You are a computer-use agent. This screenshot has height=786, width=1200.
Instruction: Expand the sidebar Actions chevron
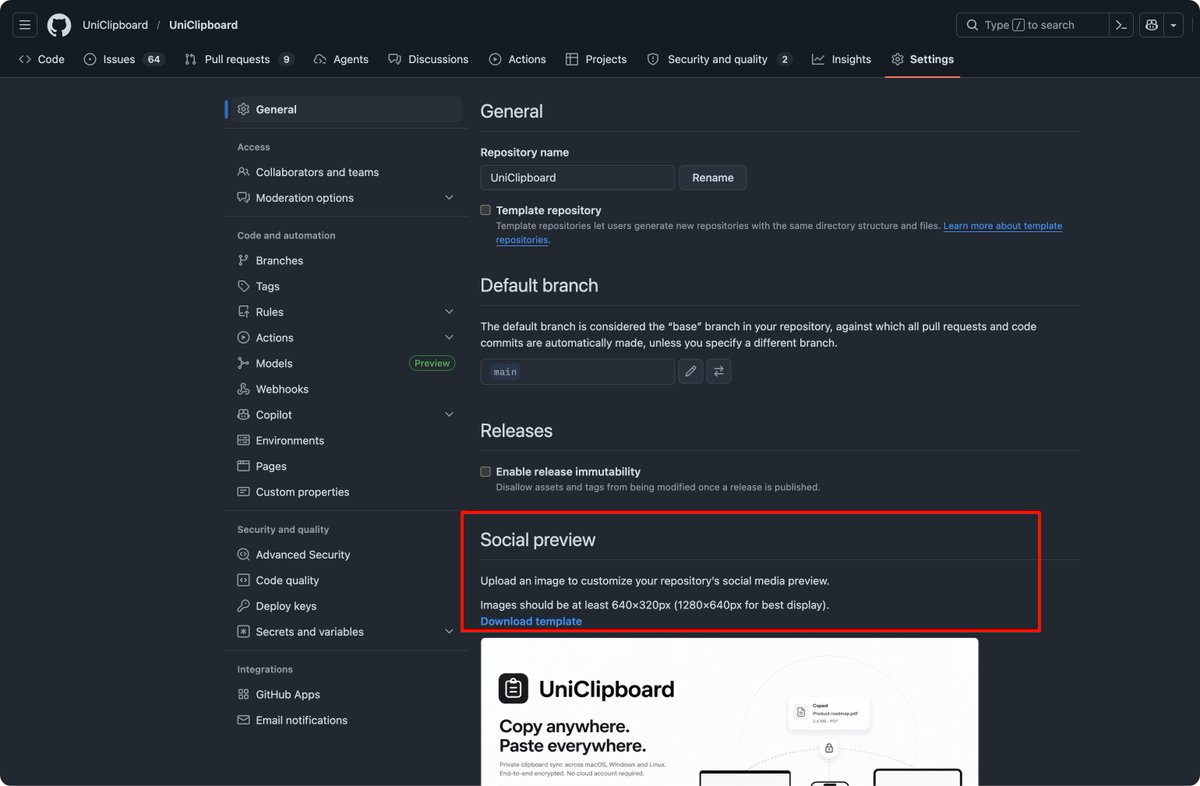[449, 338]
